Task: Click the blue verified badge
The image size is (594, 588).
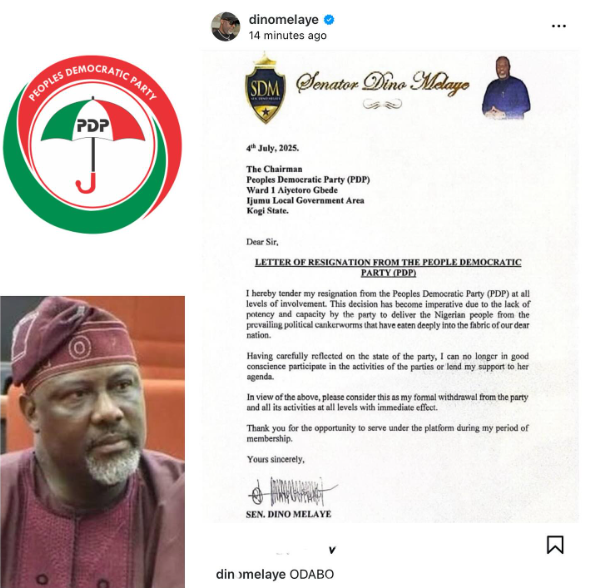Action: tap(329, 19)
